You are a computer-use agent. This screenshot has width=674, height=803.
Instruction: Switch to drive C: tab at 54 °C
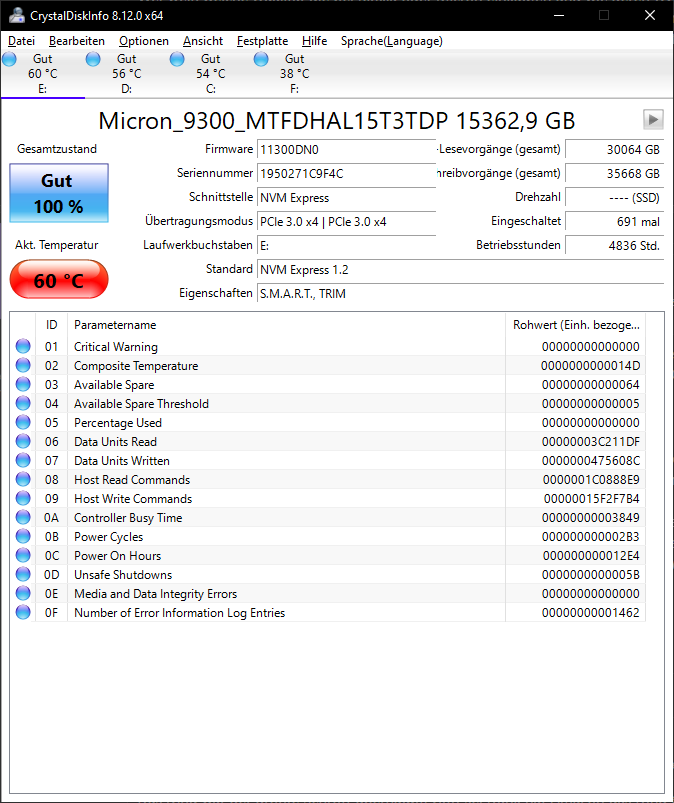210,74
